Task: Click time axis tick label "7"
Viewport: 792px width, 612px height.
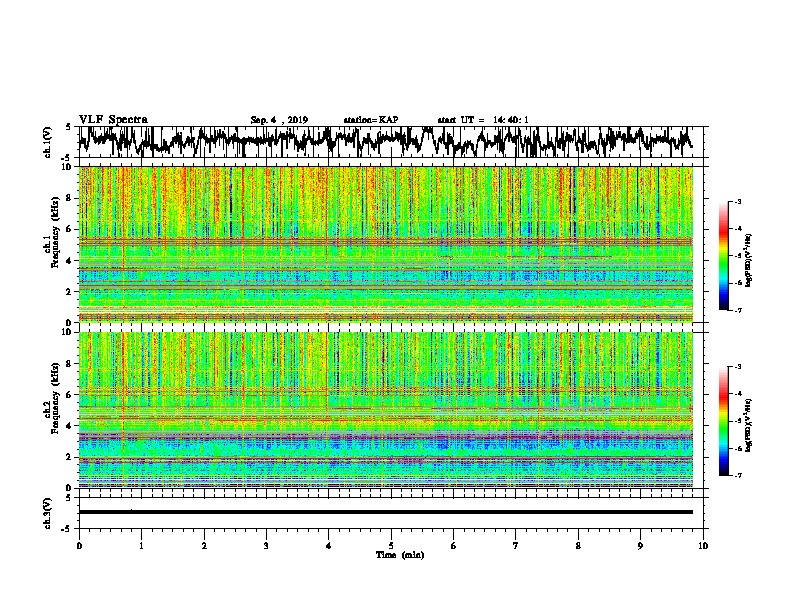Action: [x=516, y=546]
